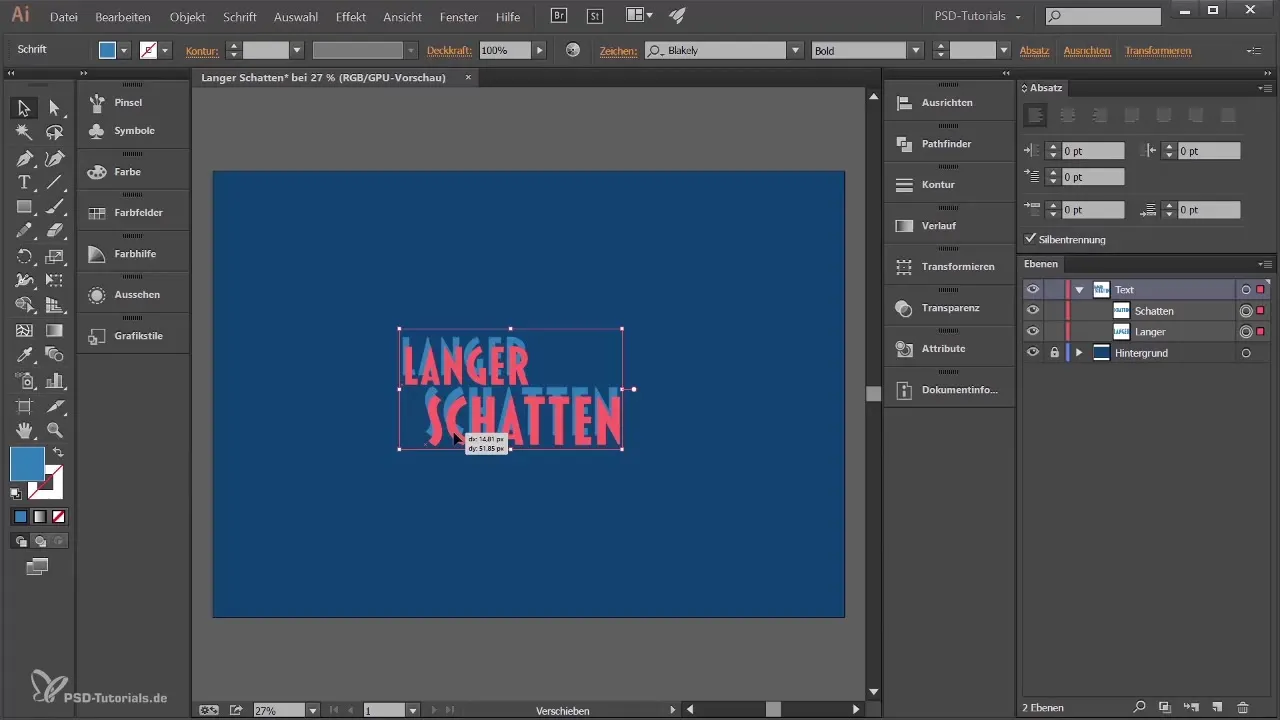Screen dimensions: 1280x720
Task: Select the Hand tool
Action: click(24, 430)
